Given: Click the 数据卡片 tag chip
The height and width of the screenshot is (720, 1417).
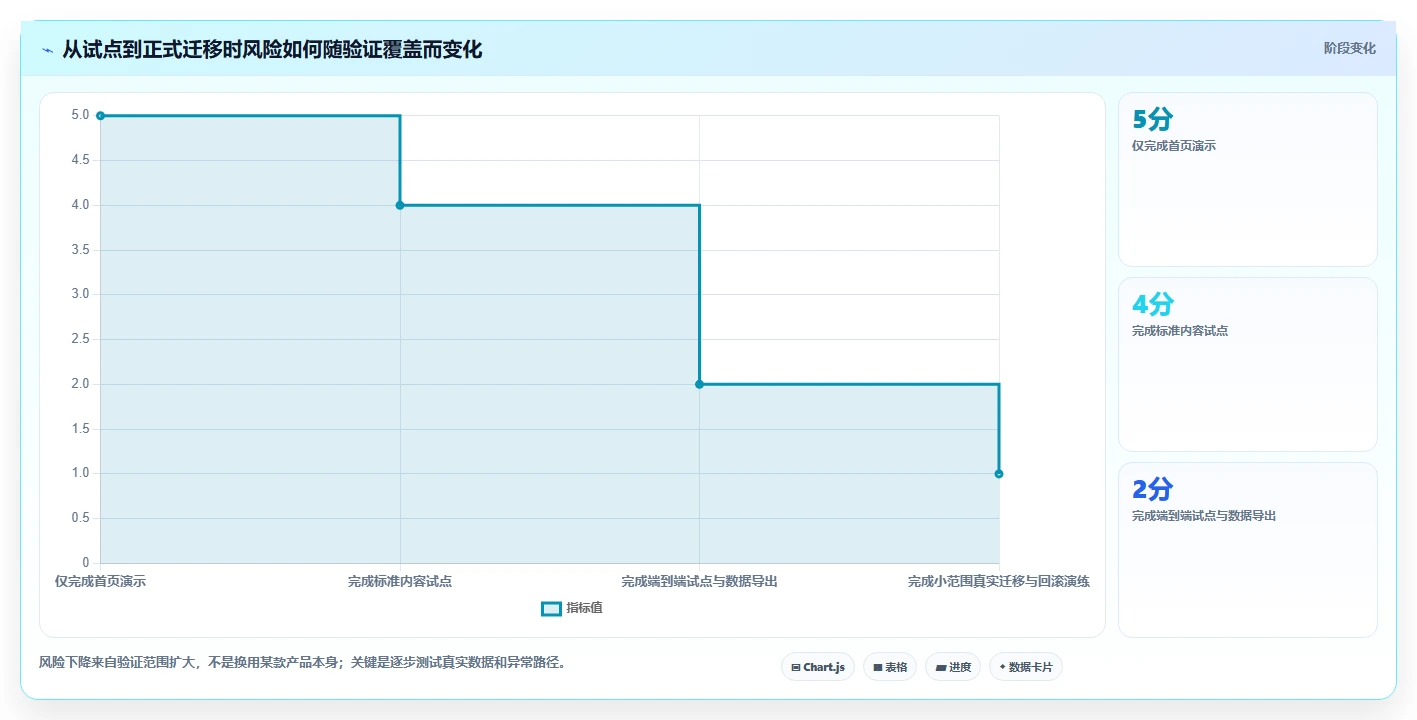Looking at the screenshot, I should (1026, 667).
